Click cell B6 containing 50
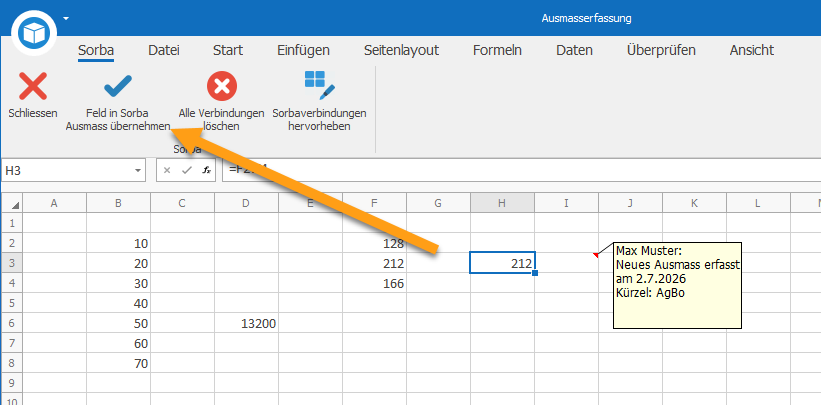The image size is (821, 405). pos(118,323)
